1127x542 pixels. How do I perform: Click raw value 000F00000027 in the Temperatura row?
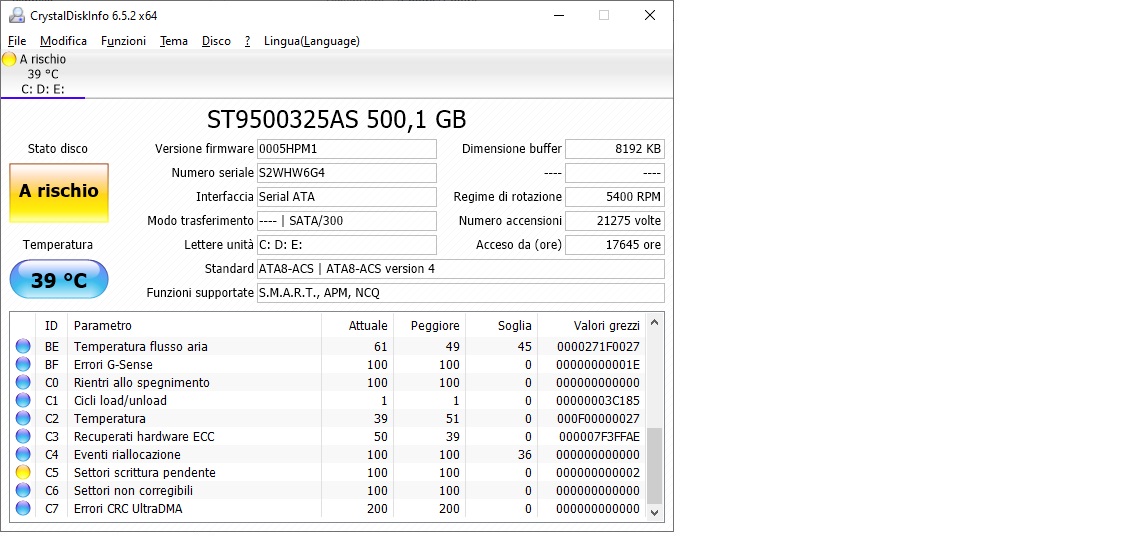(x=599, y=418)
